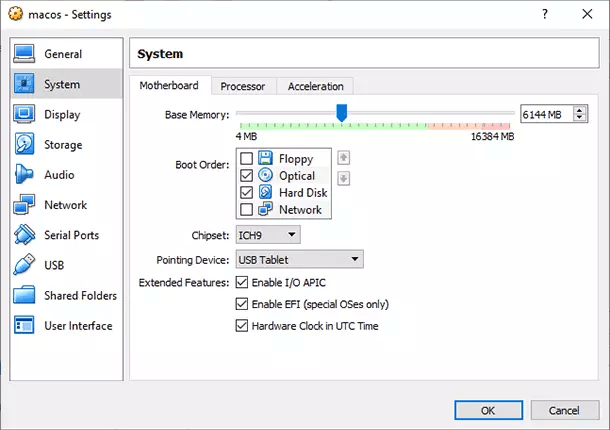Select General settings category
Image resolution: width=610 pixels, height=430 pixels.
click(67, 54)
